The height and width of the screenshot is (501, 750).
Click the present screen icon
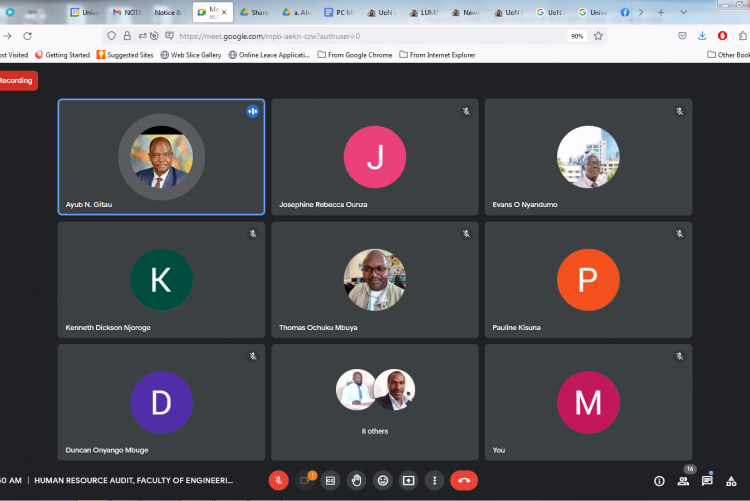point(408,480)
